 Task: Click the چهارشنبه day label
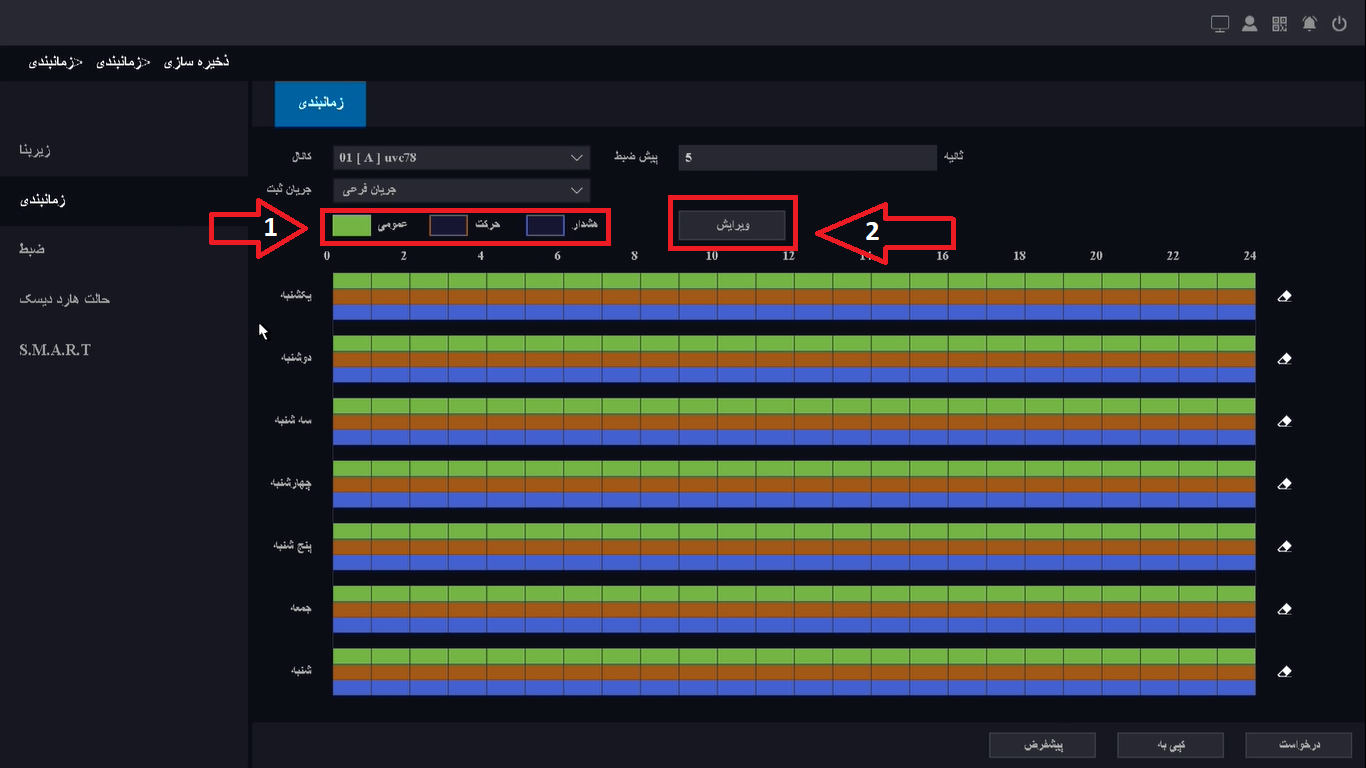click(292, 483)
